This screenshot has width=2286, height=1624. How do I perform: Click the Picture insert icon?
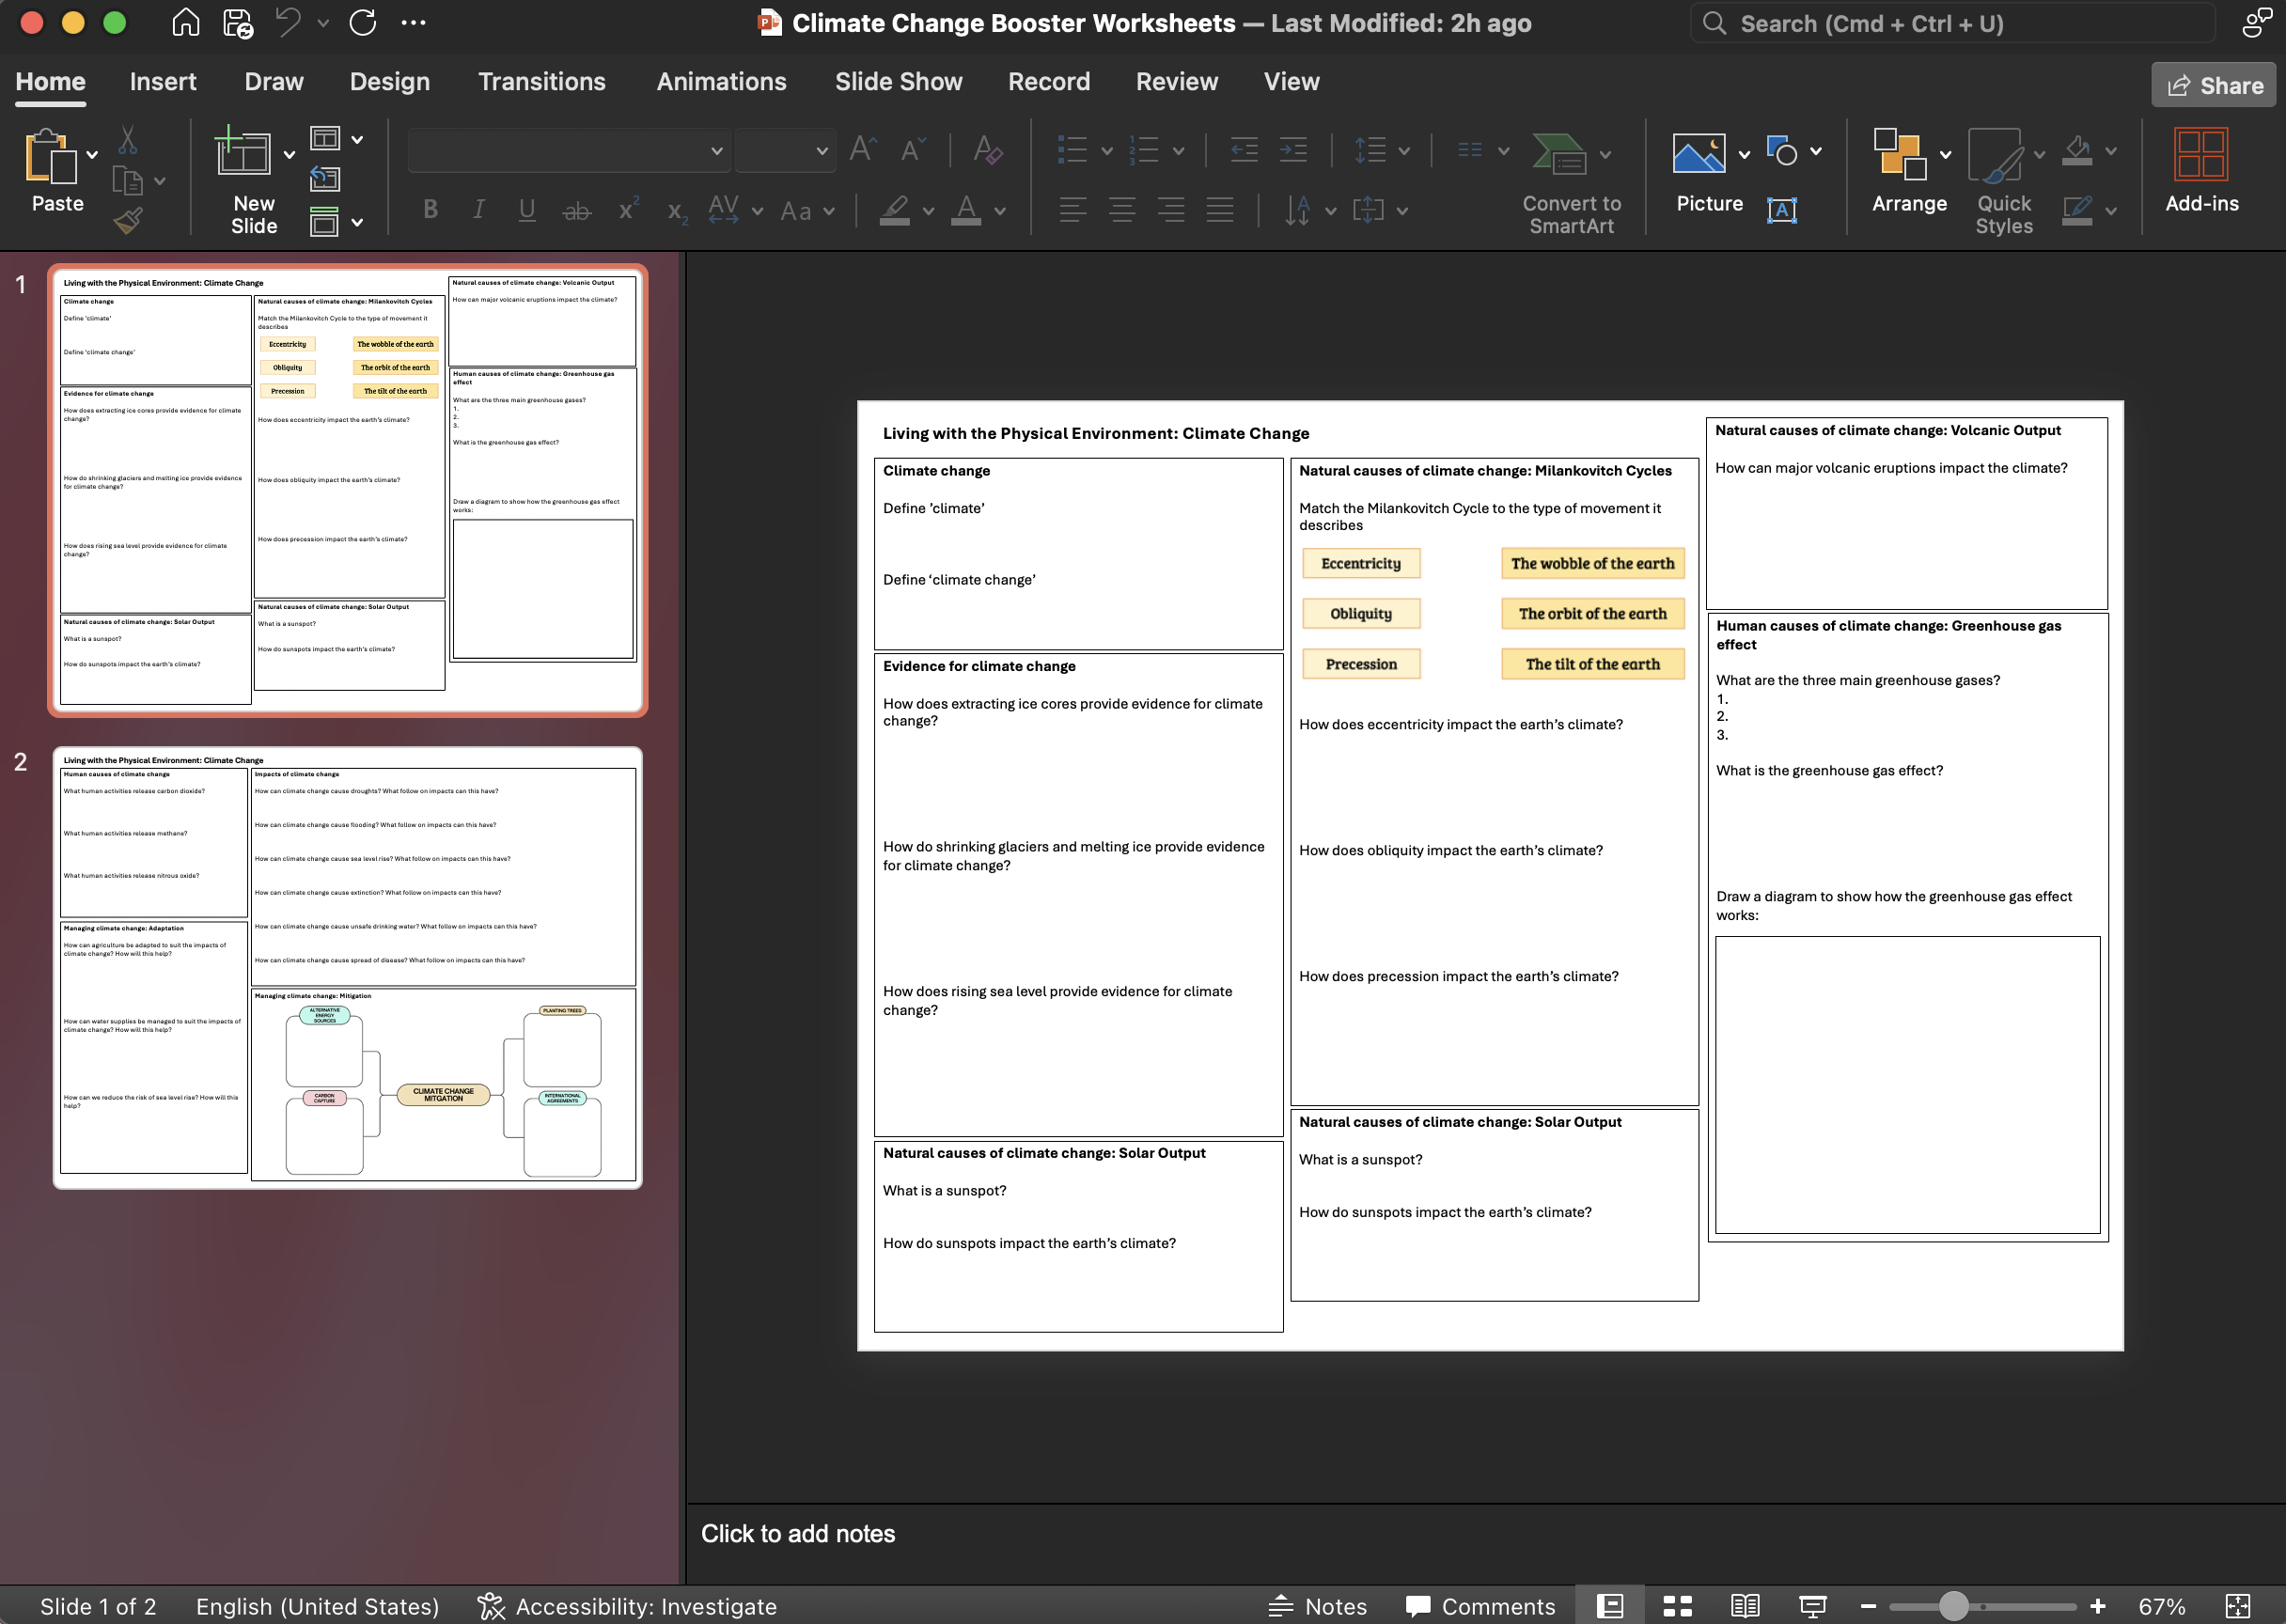click(1698, 154)
